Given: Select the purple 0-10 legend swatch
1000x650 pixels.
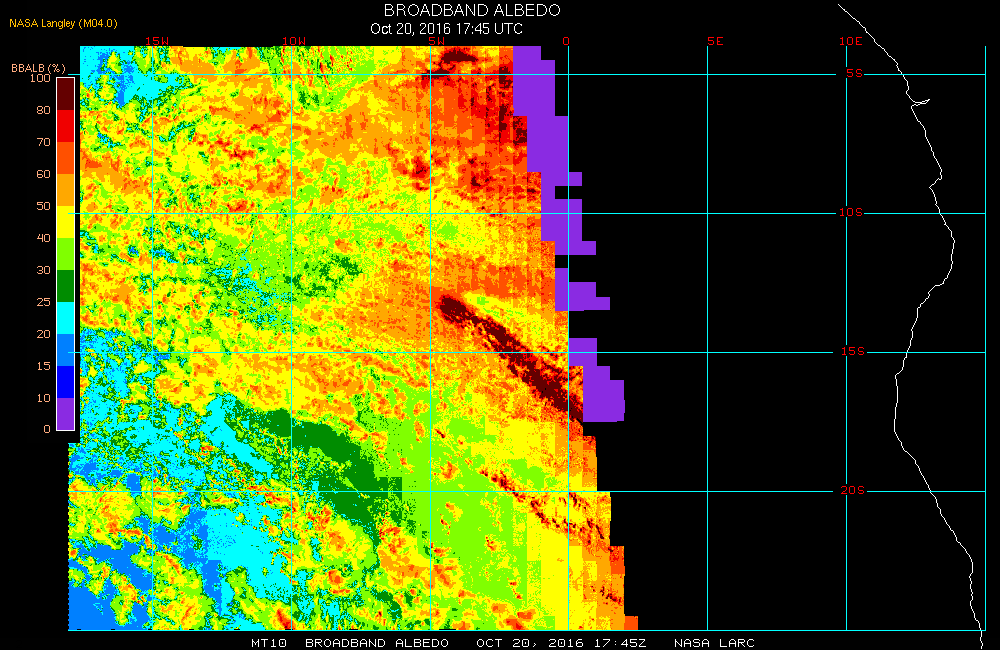Looking at the screenshot, I should pos(66,413).
